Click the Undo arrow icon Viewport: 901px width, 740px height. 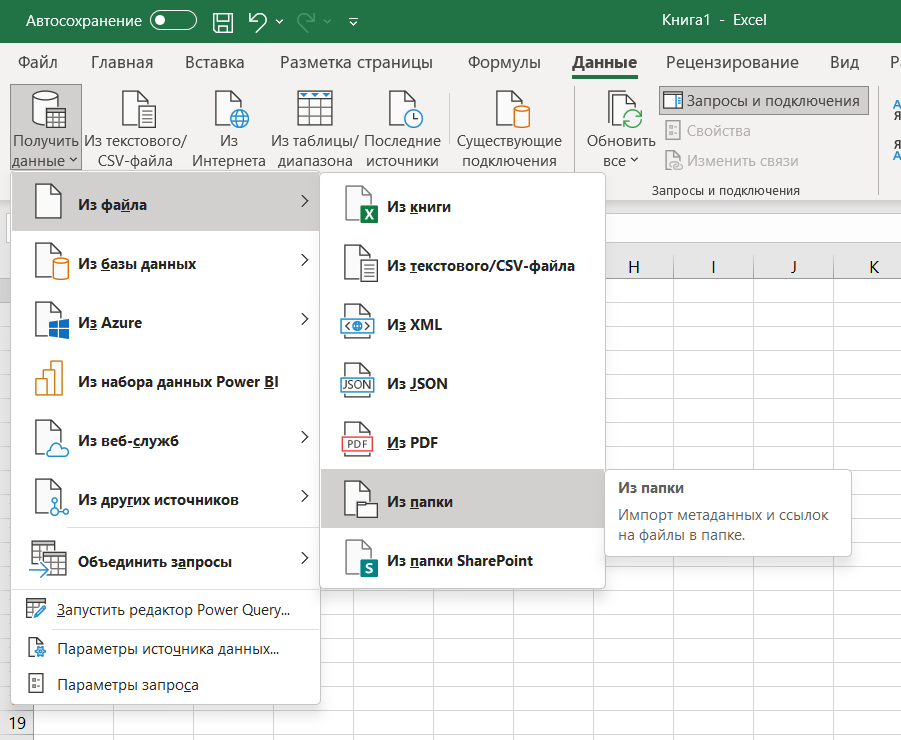tap(257, 21)
